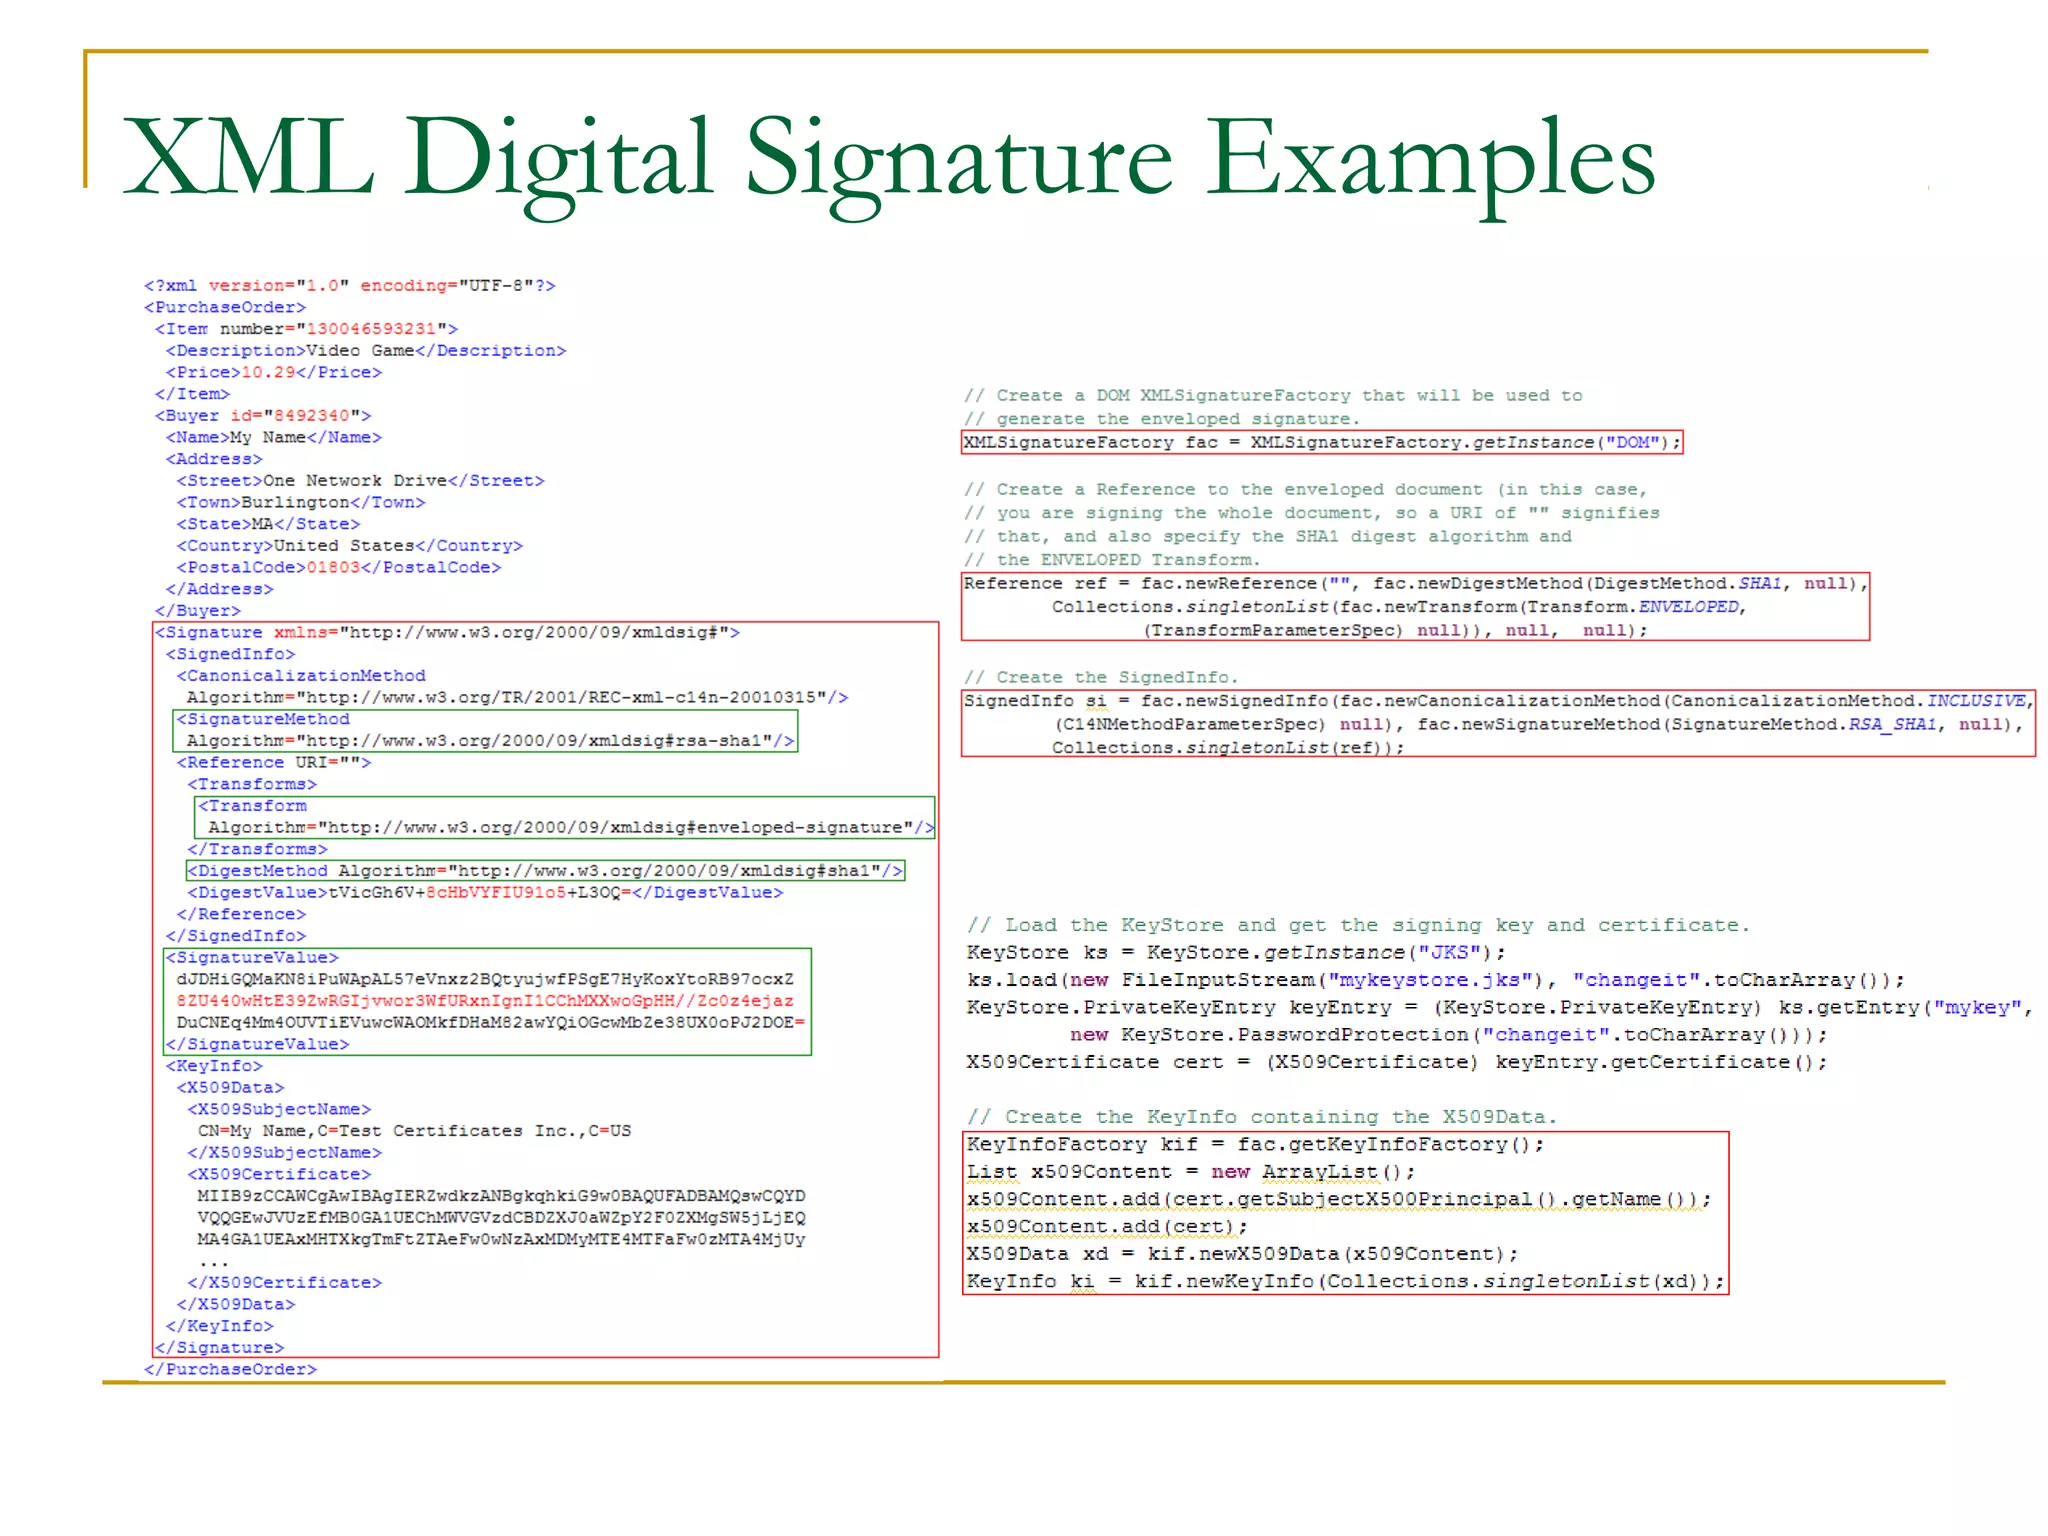Click the Street line One Network Drive
Image resolution: width=2048 pixels, height=1536 pixels.
(x=361, y=481)
